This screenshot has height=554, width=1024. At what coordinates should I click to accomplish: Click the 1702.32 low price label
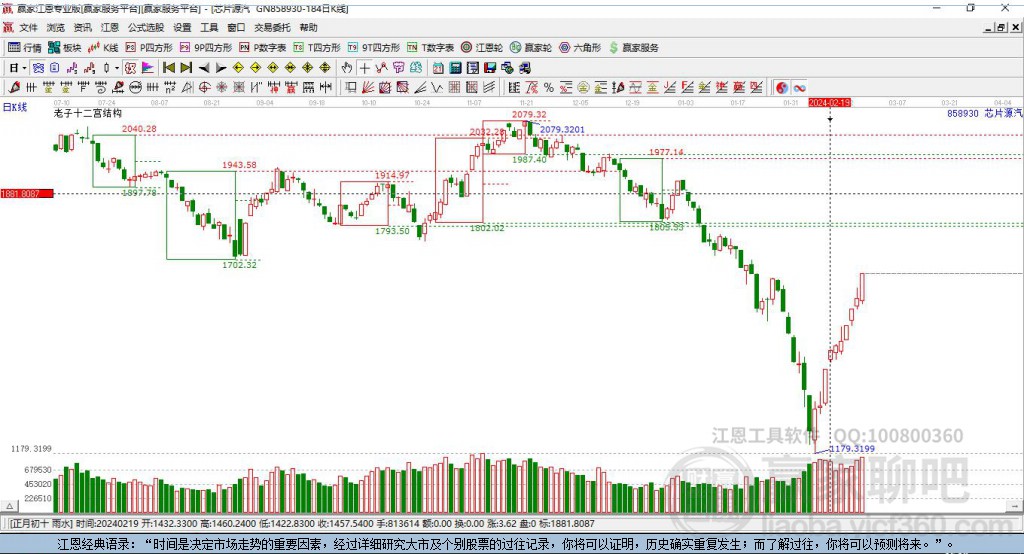240,265
